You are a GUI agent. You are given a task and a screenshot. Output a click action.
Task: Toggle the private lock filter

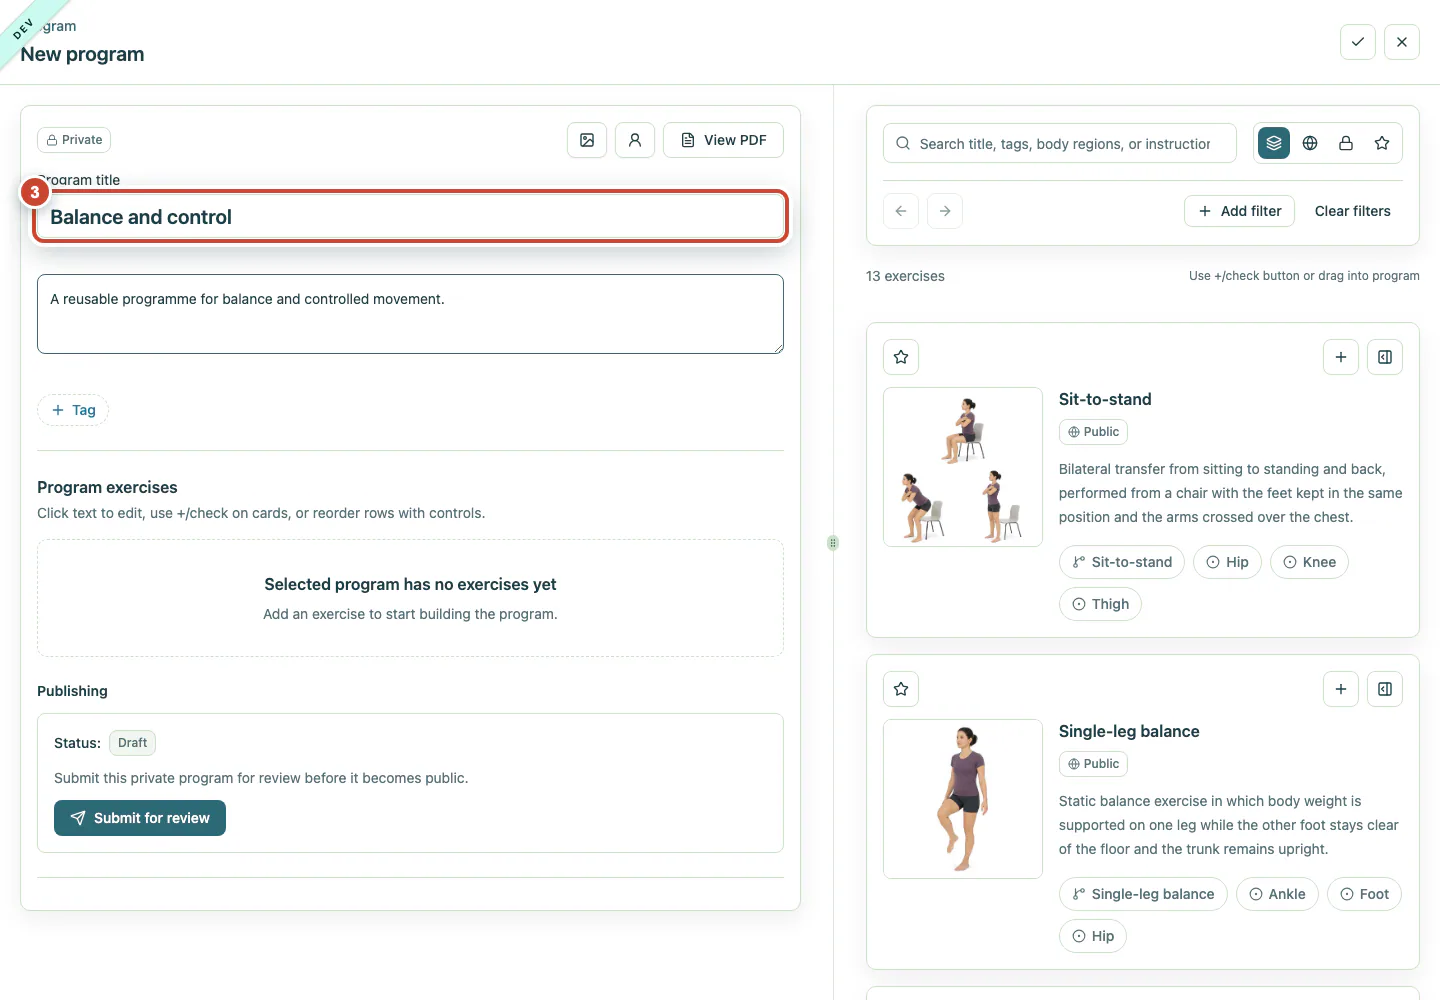click(1346, 143)
